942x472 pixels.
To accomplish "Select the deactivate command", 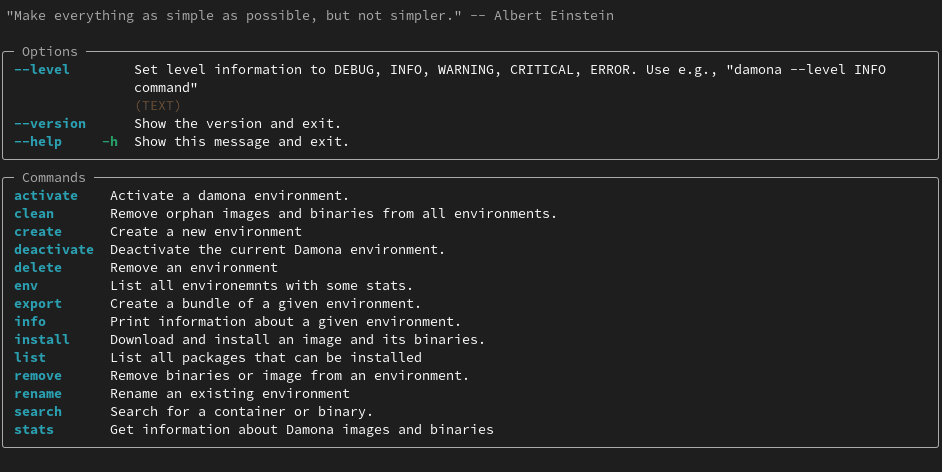I will 54,250.
